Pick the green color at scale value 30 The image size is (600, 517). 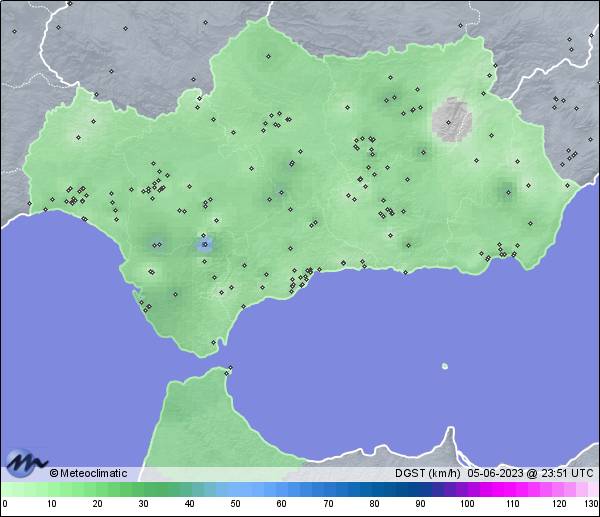pyautogui.click(x=143, y=489)
